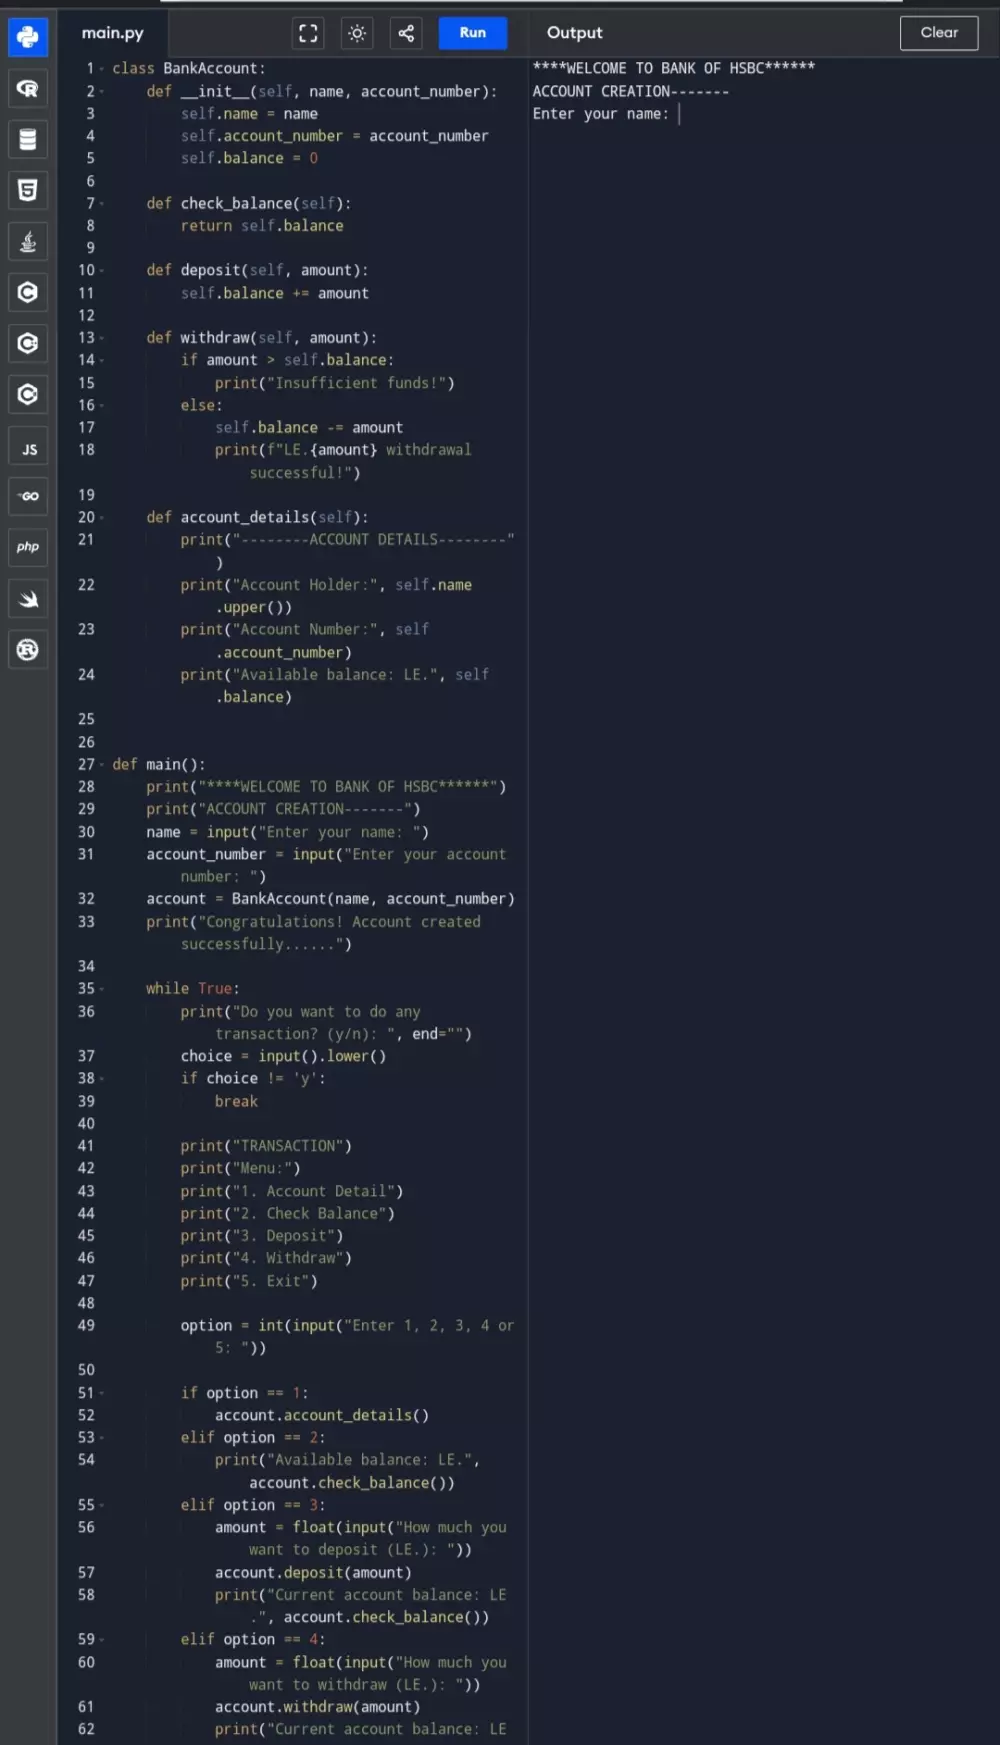Click 'account = BankAccount(name, account_number)' line
The width and height of the screenshot is (1000, 1745).
coord(331,899)
